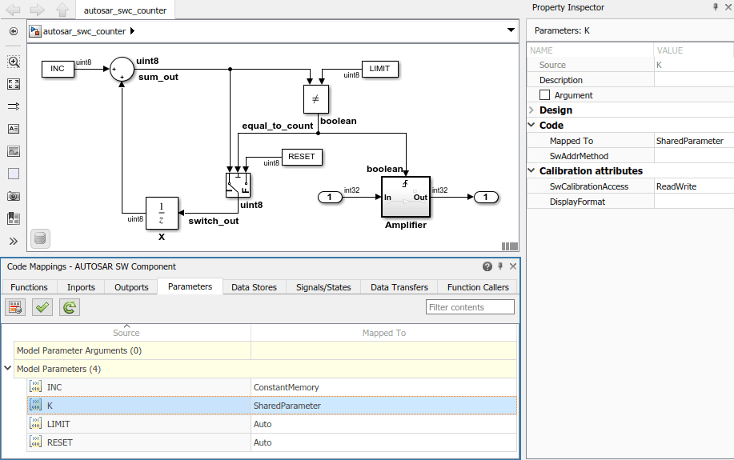Screen dimensions: 734x460
Task: Click the Zoom In magnifier tool
Action: (14, 62)
